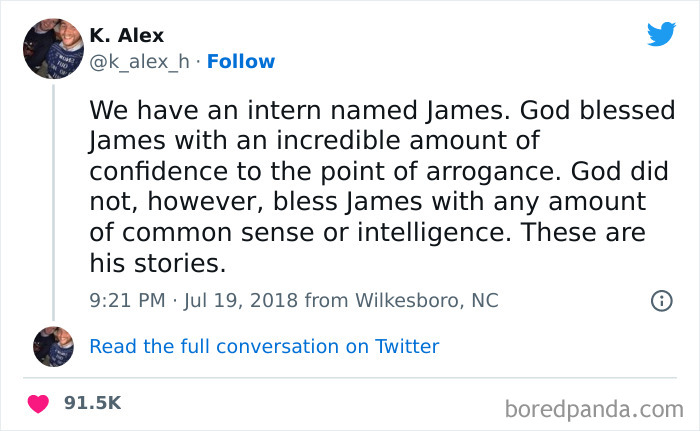Image resolution: width=700 pixels, height=431 pixels.
Task: Read the full conversation on Twitter
Action: (x=264, y=347)
